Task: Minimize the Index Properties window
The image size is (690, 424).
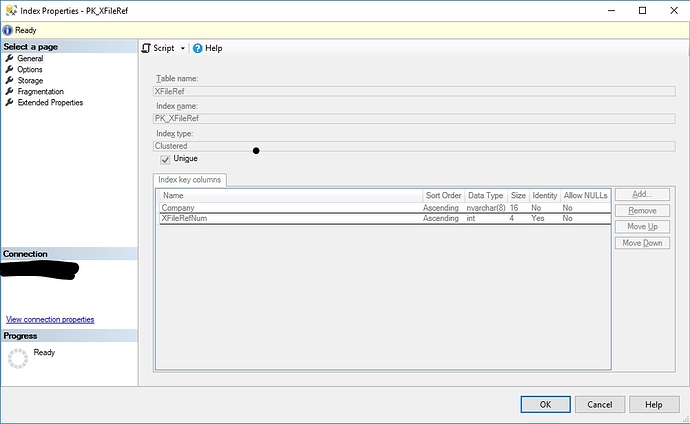Action: 611,11
